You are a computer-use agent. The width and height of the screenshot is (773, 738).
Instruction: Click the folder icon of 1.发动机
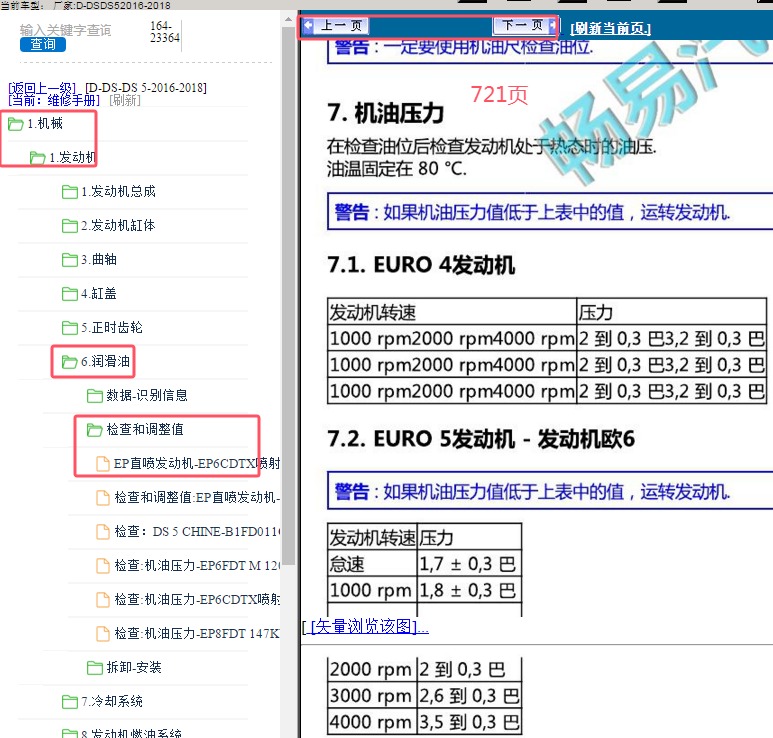(x=37, y=158)
